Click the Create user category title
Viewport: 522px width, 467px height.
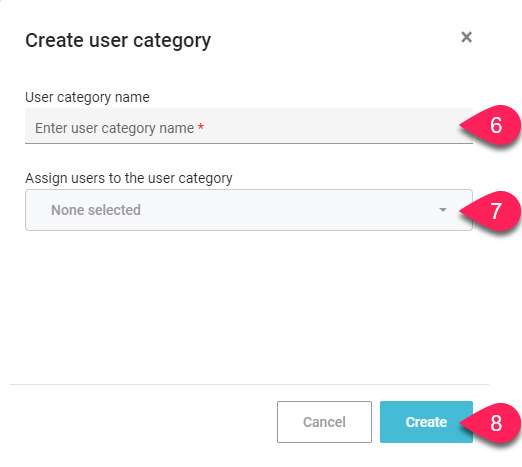point(118,41)
